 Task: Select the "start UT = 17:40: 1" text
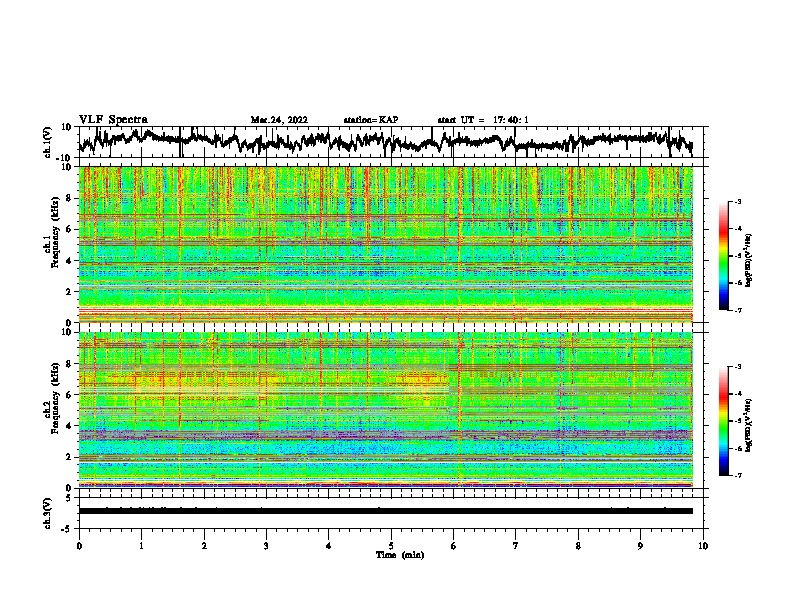(x=483, y=120)
